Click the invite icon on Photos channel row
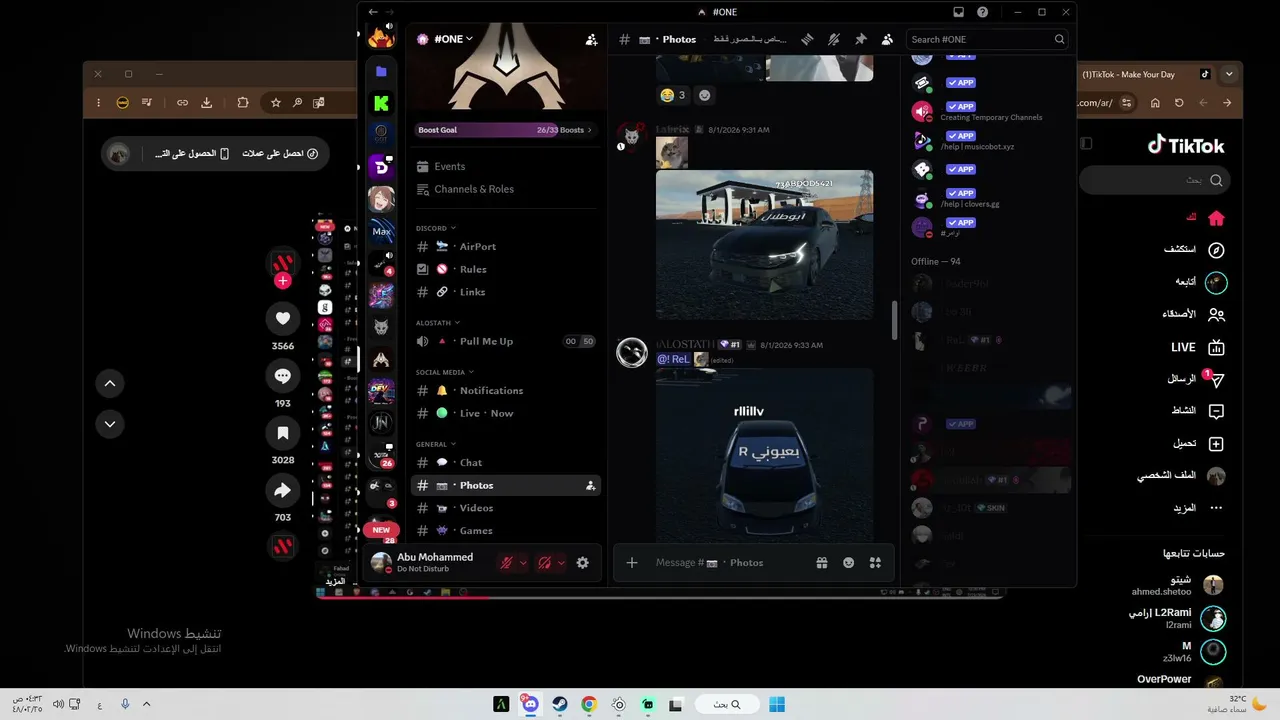This screenshot has width=1280, height=720. point(590,485)
